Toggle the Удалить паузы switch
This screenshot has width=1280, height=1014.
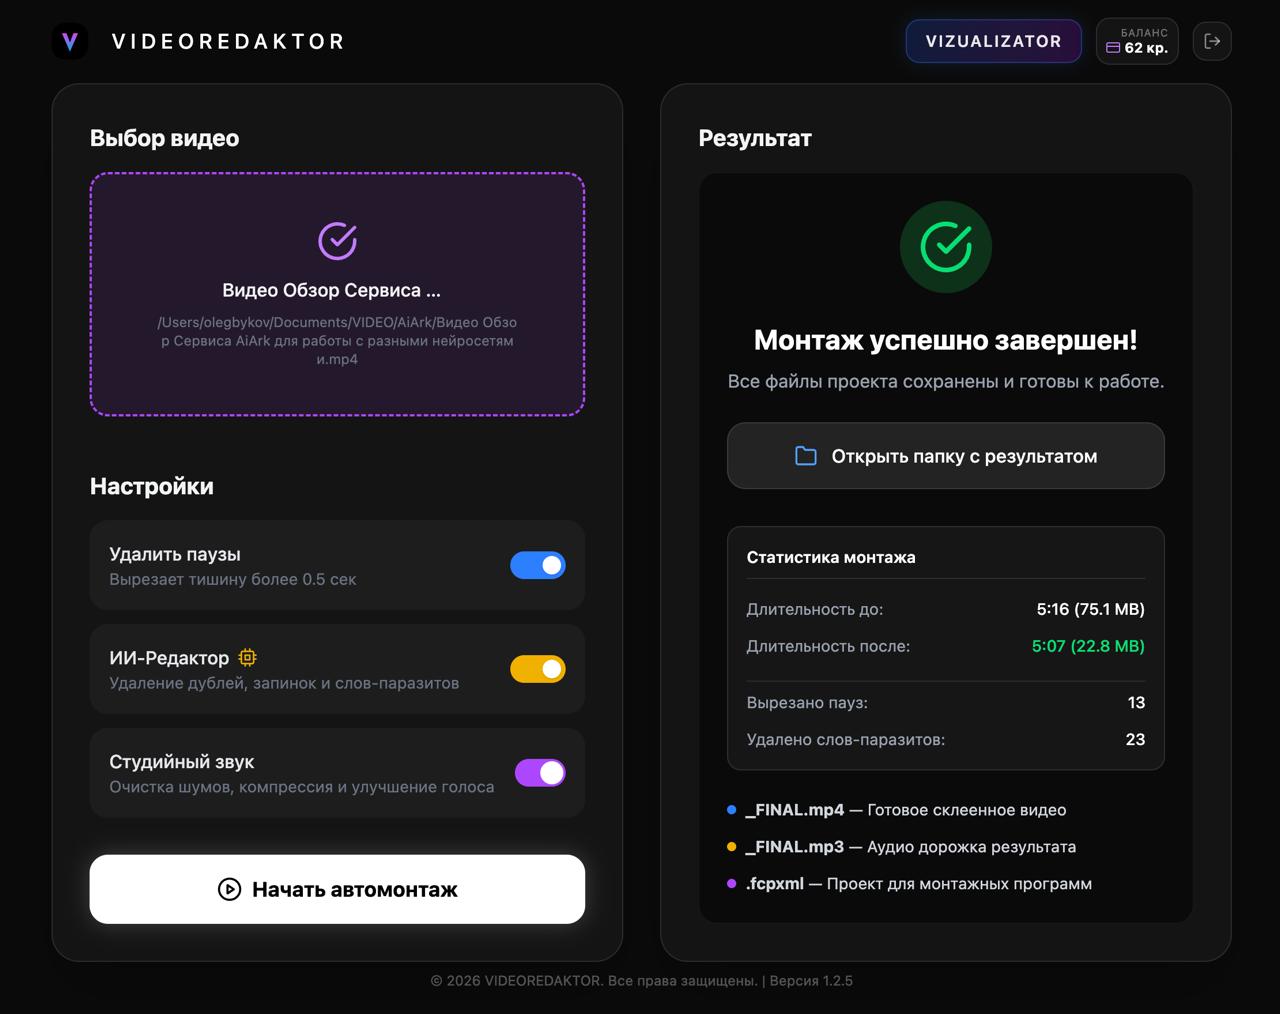pos(538,565)
